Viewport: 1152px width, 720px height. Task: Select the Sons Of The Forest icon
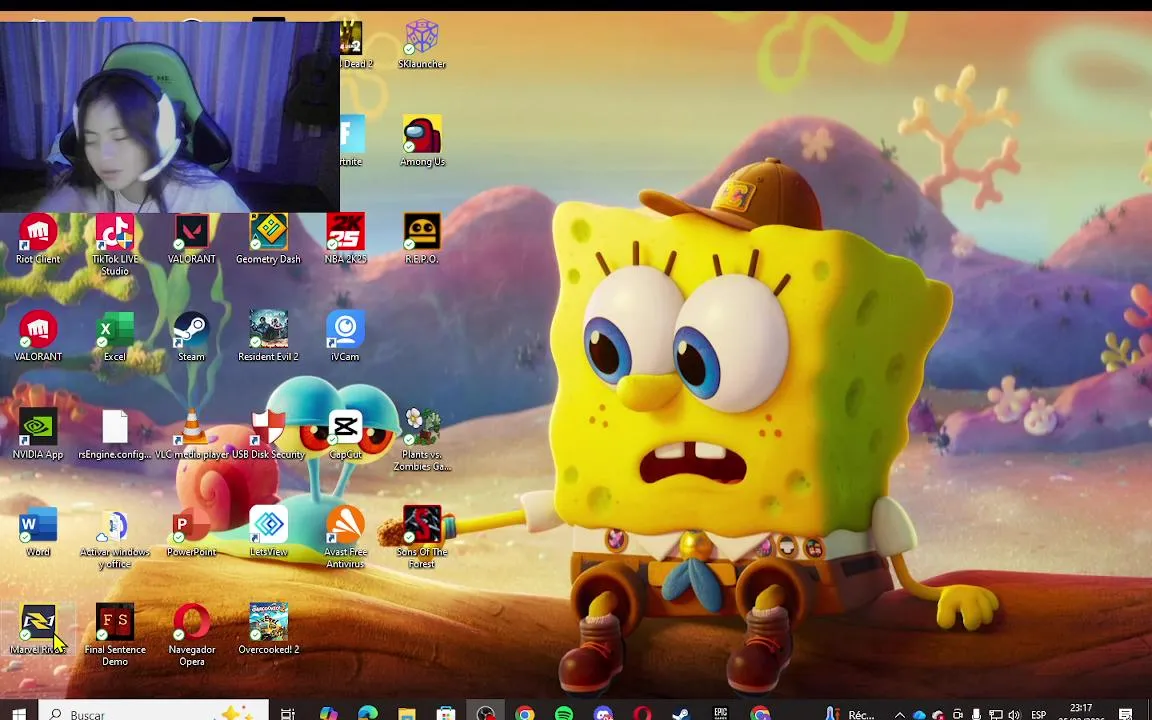pos(422,538)
